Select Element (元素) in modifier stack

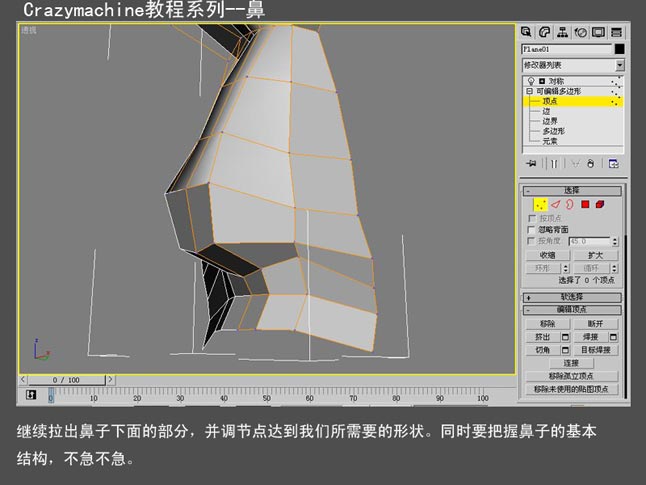[550, 141]
